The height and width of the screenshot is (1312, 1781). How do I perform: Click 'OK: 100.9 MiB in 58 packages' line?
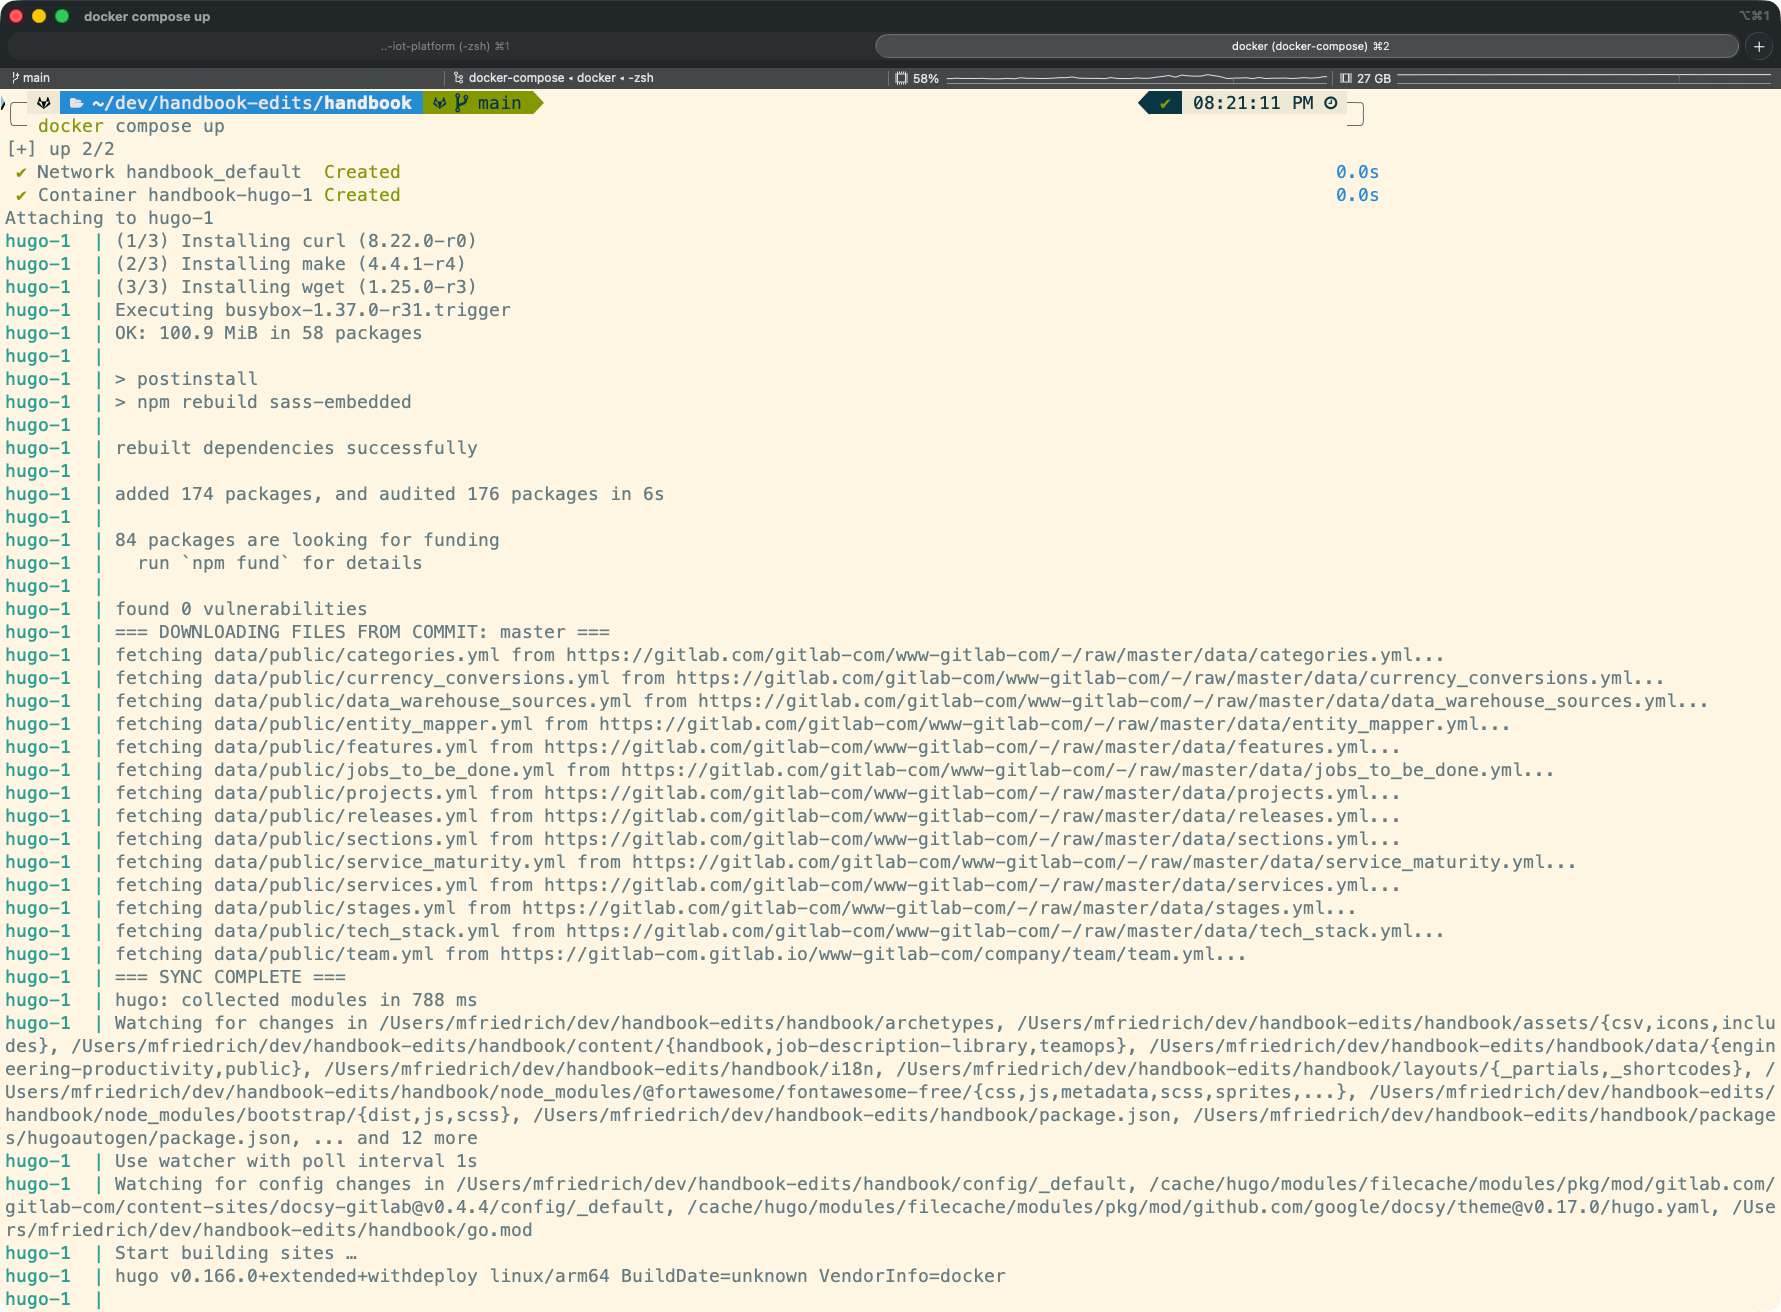[268, 333]
